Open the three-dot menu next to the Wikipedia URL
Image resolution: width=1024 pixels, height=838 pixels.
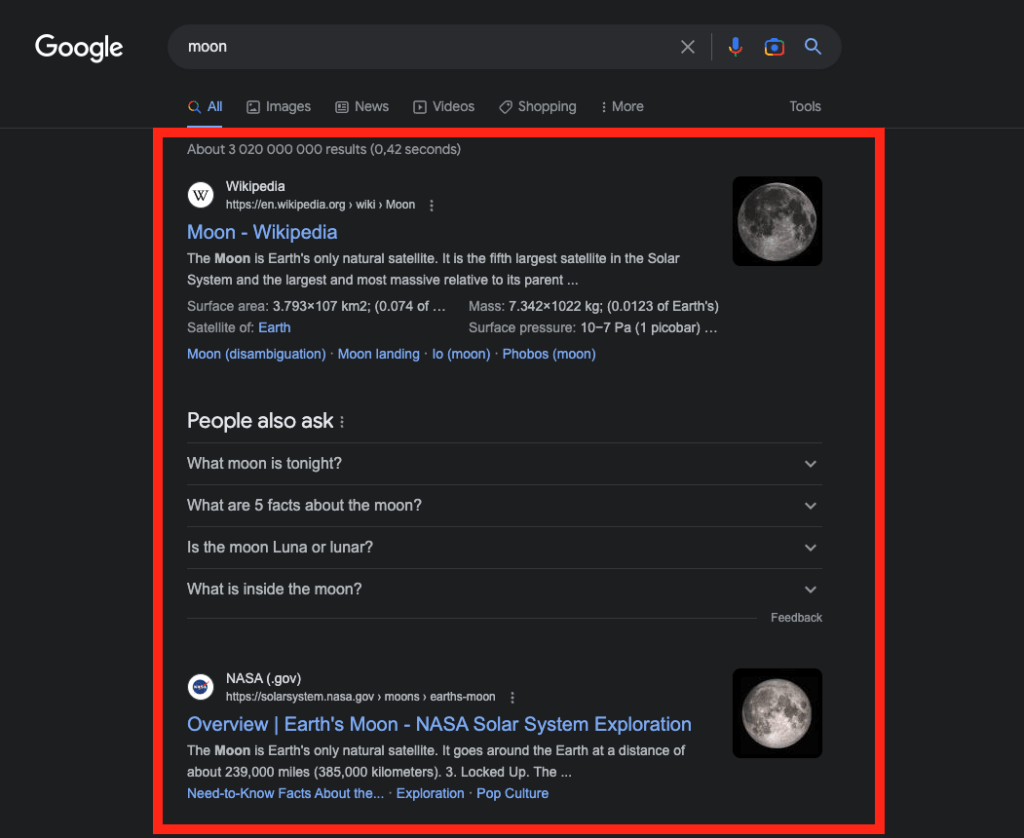point(431,205)
